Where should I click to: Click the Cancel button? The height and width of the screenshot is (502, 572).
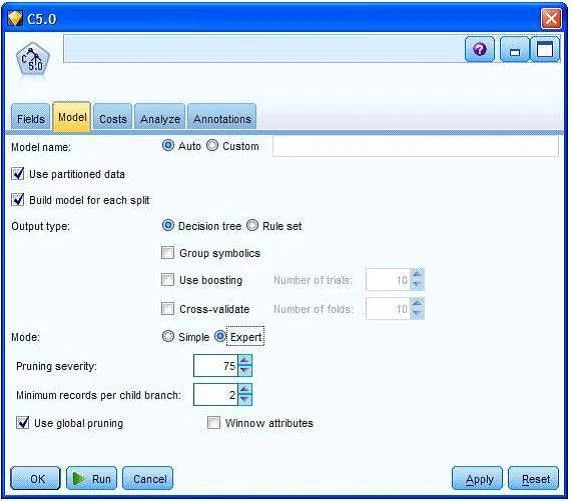coord(148,478)
